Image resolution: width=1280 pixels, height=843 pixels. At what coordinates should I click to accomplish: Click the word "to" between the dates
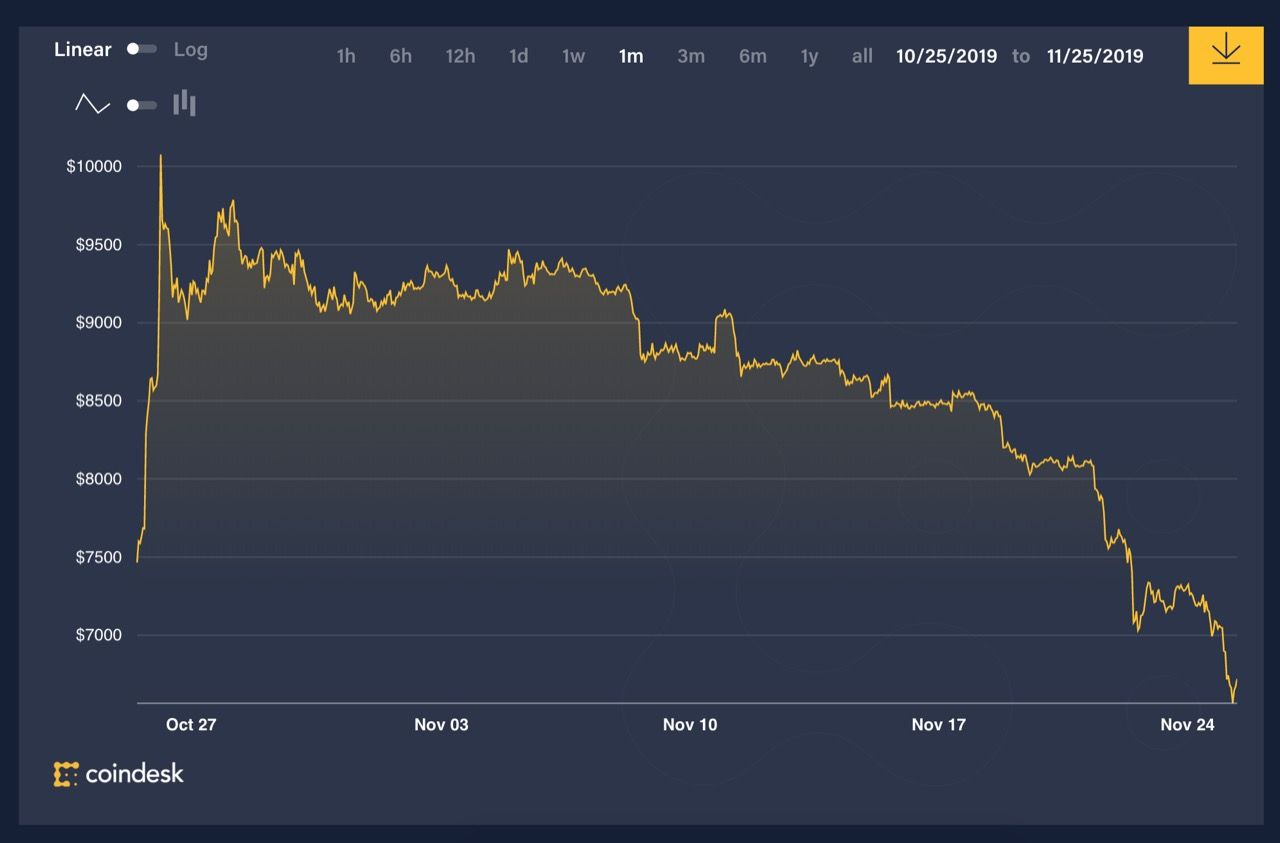pyautogui.click(x=1021, y=56)
